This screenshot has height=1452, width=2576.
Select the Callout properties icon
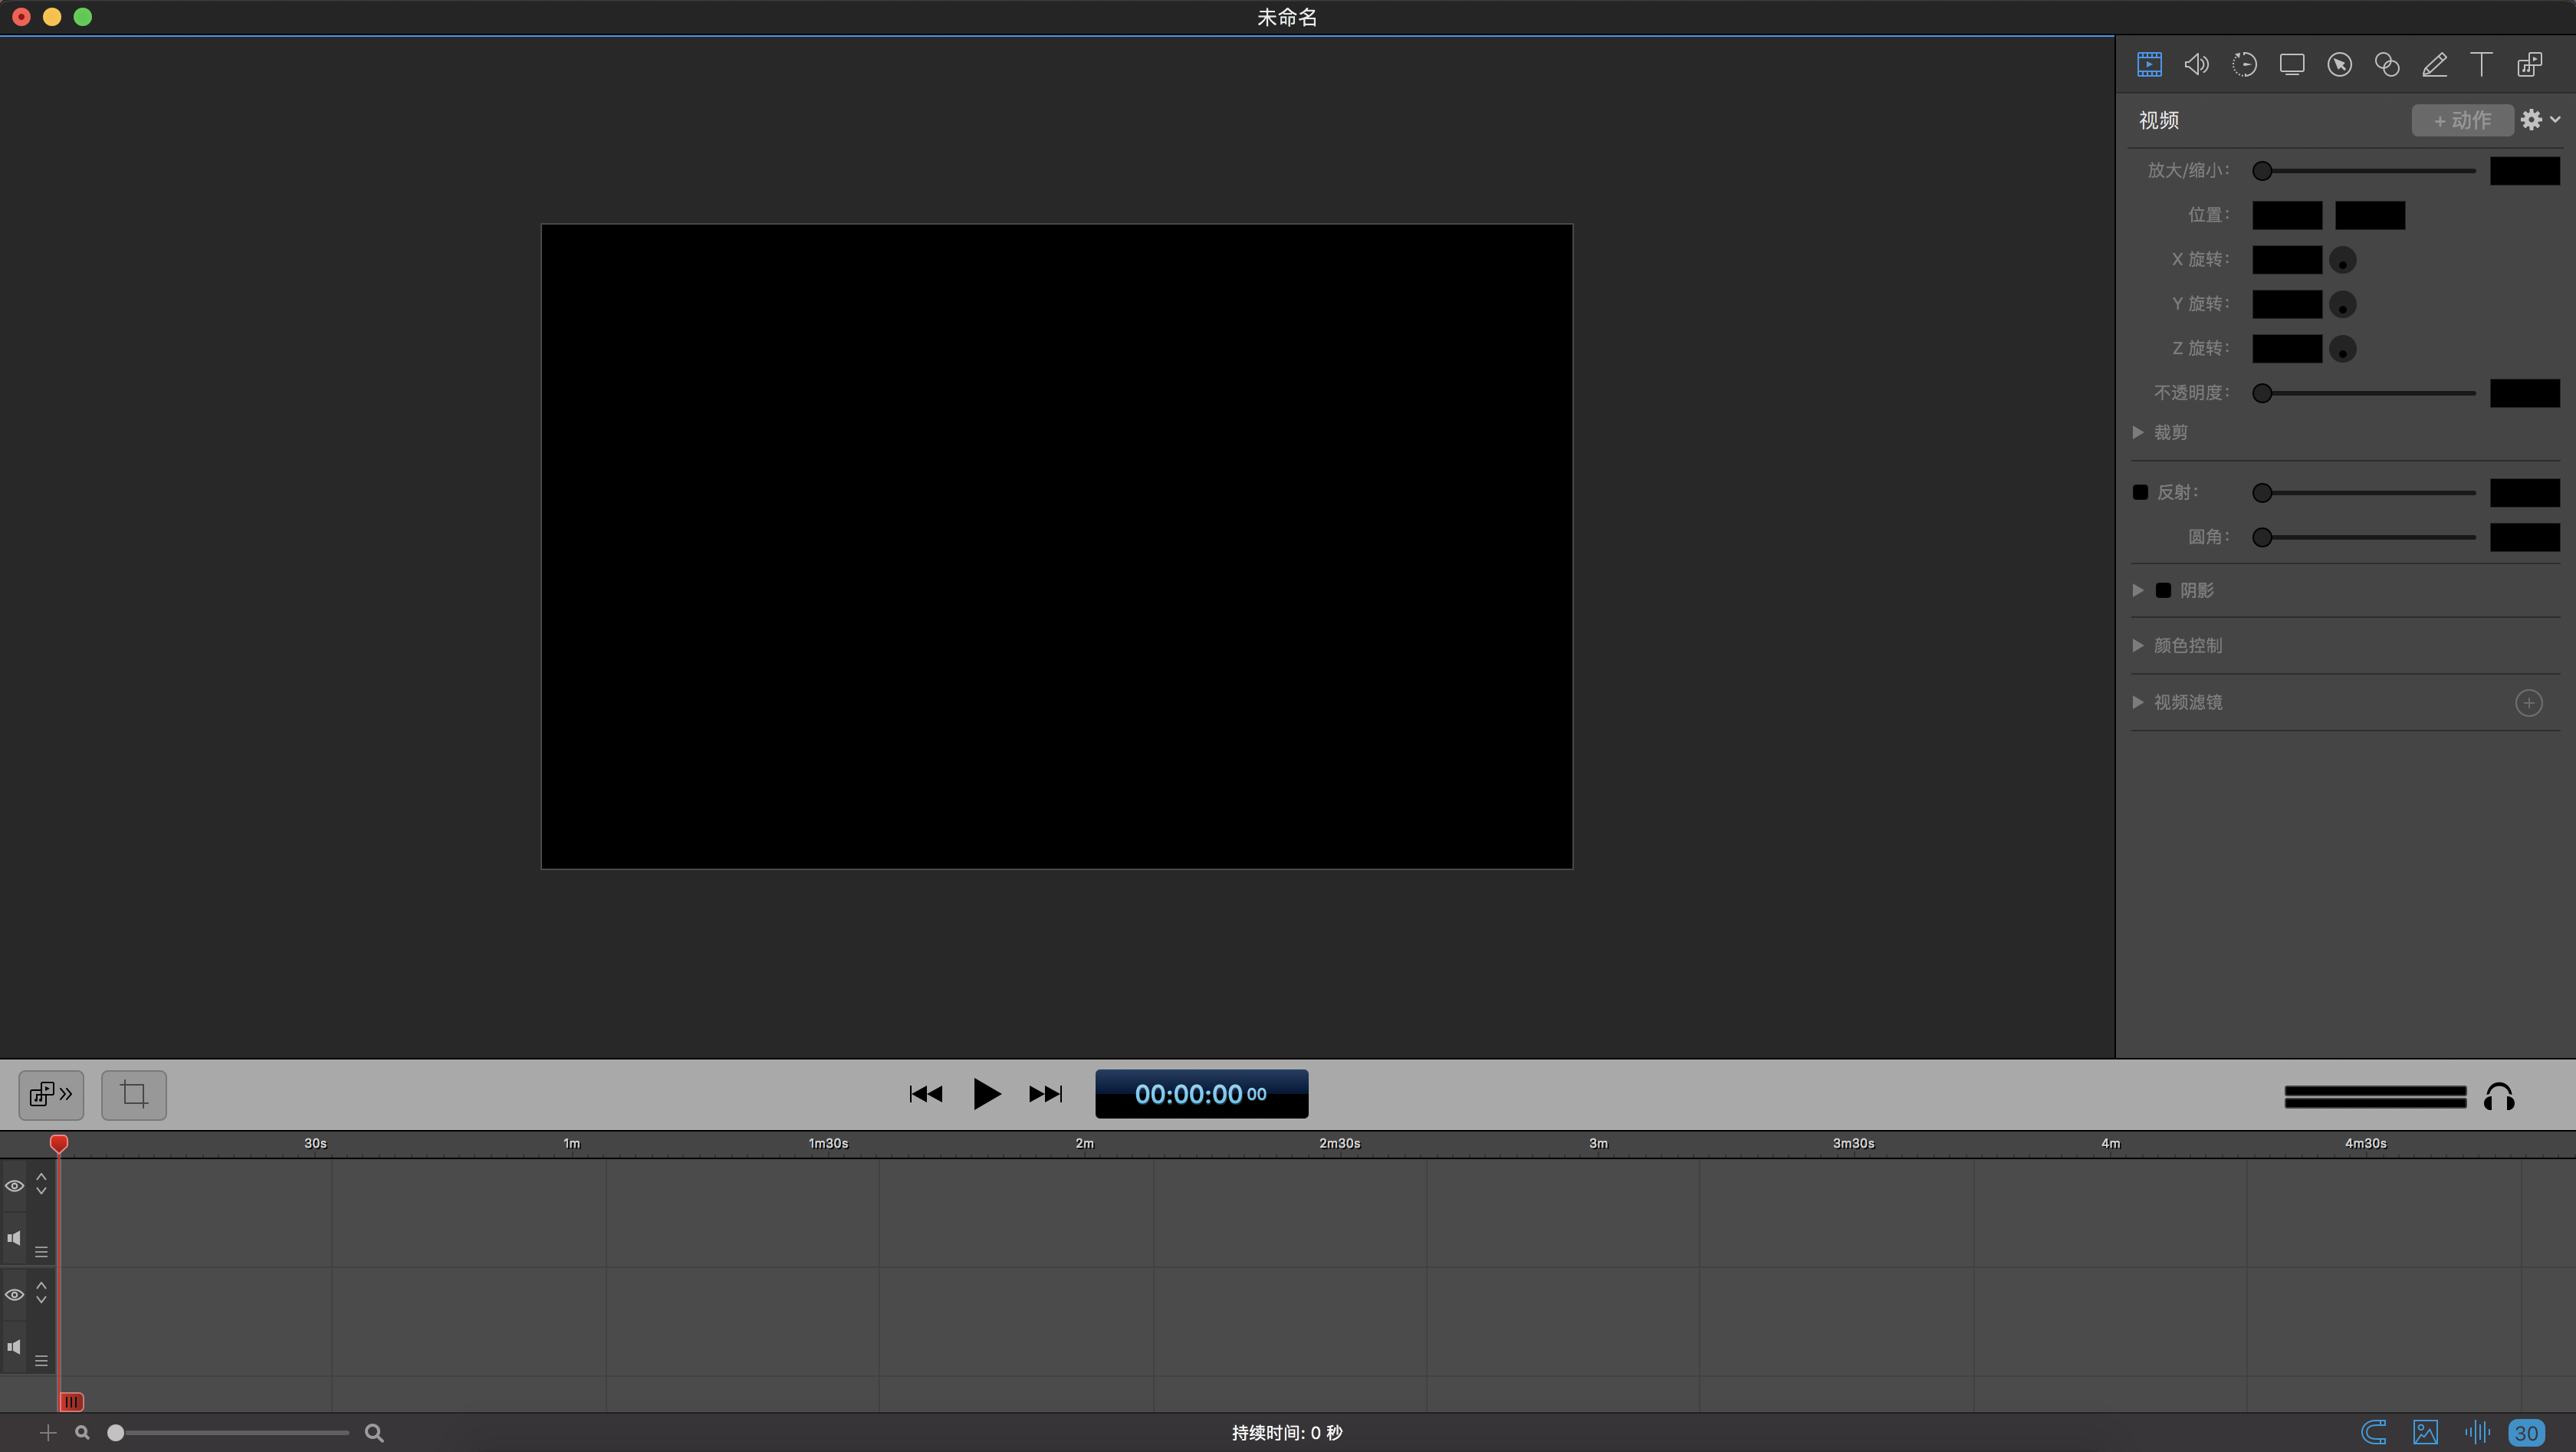click(x=2339, y=65)
